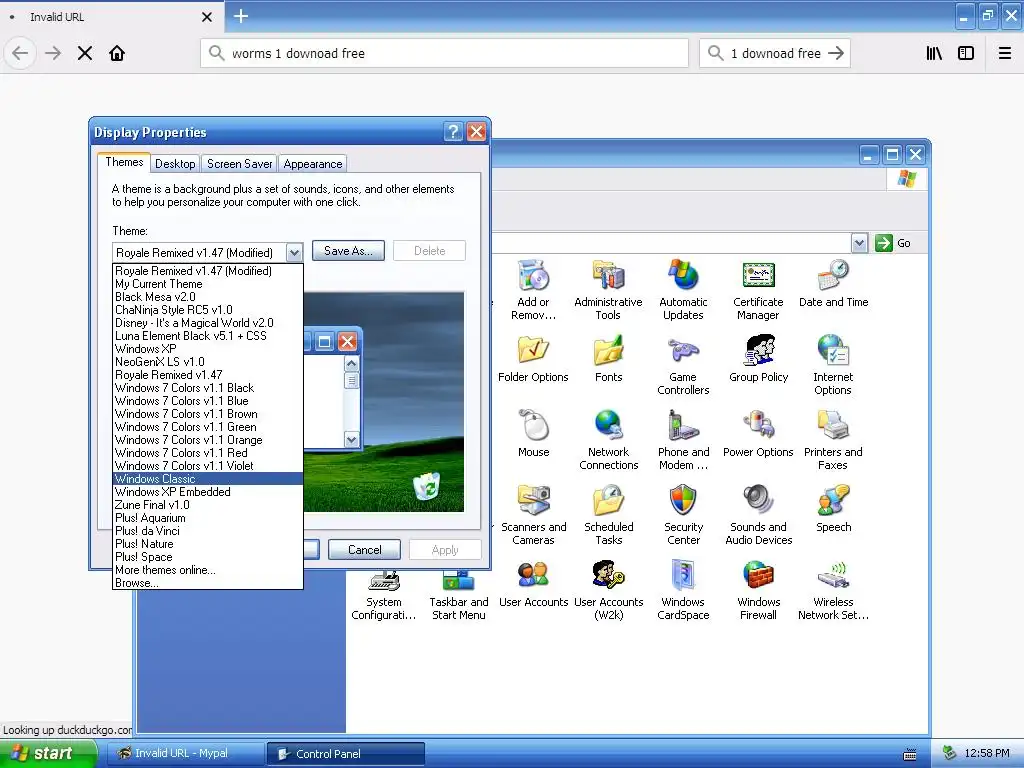Select Windows Classic theme

click(208, 479)
